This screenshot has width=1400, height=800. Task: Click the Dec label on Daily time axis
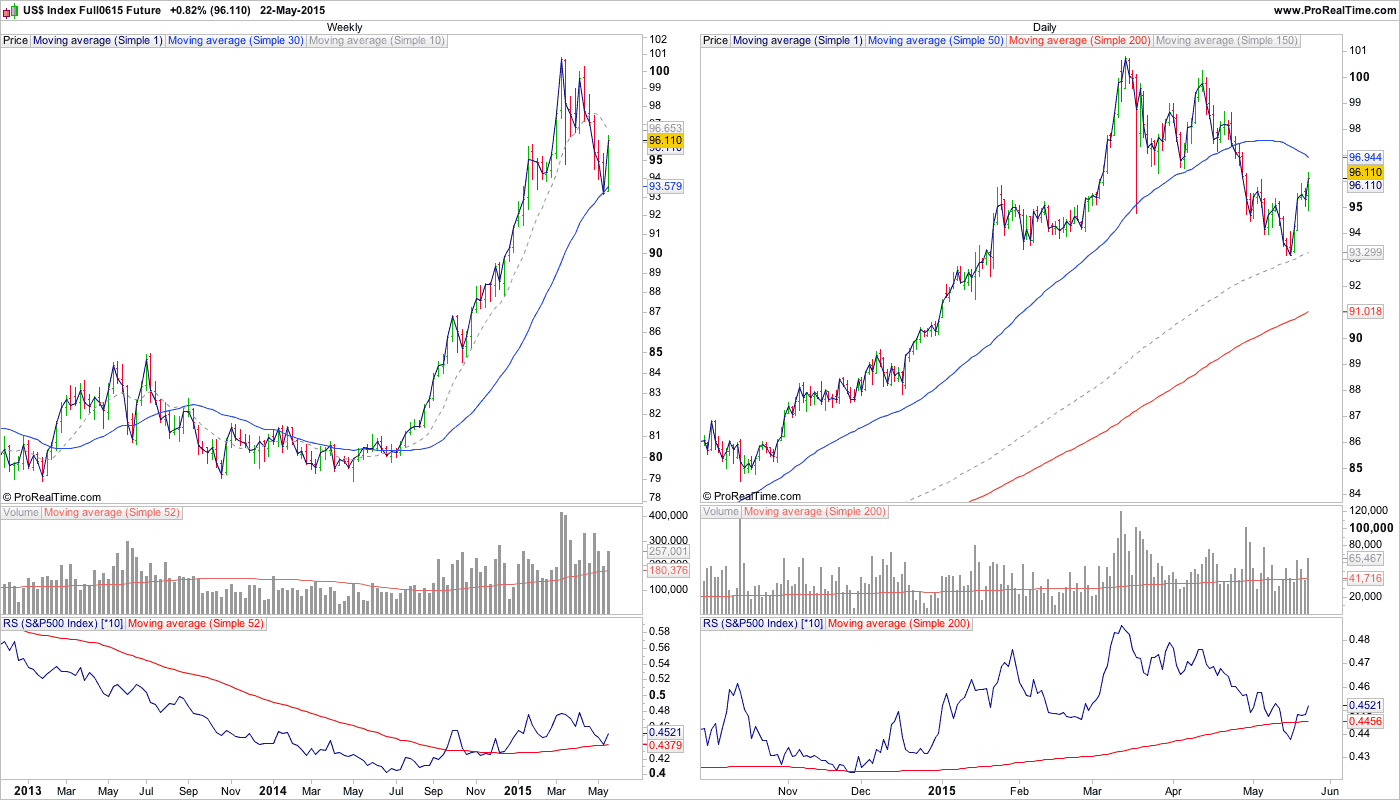(862, 791)
